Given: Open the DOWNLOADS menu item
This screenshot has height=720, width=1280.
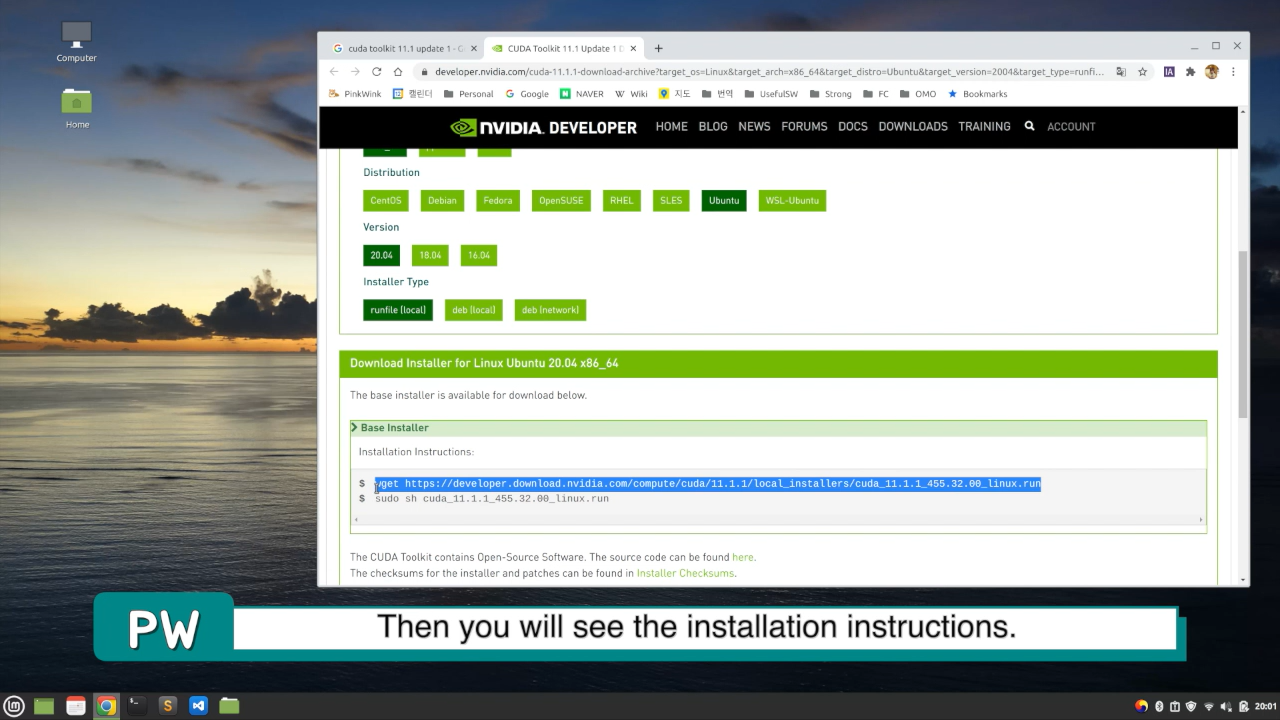Looking at the screenshot, I should tap(913, 127).
